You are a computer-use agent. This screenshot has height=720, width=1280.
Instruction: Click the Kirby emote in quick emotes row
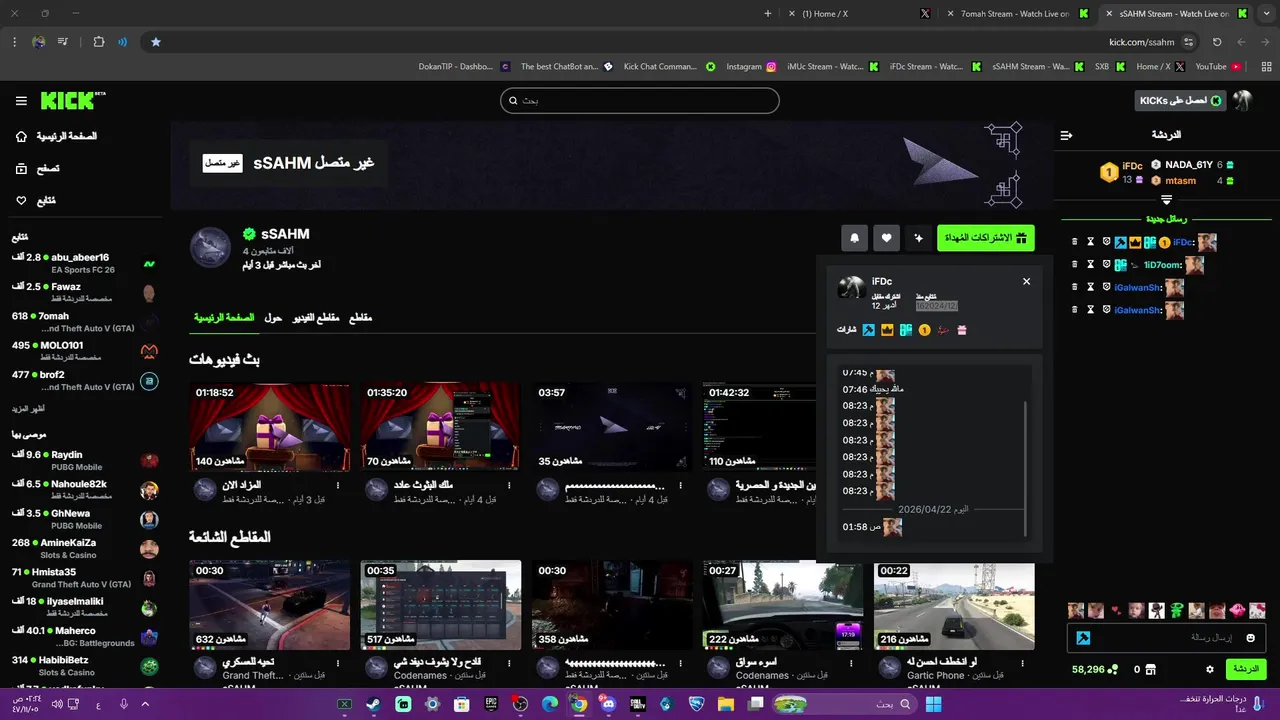click(1238, 610)
